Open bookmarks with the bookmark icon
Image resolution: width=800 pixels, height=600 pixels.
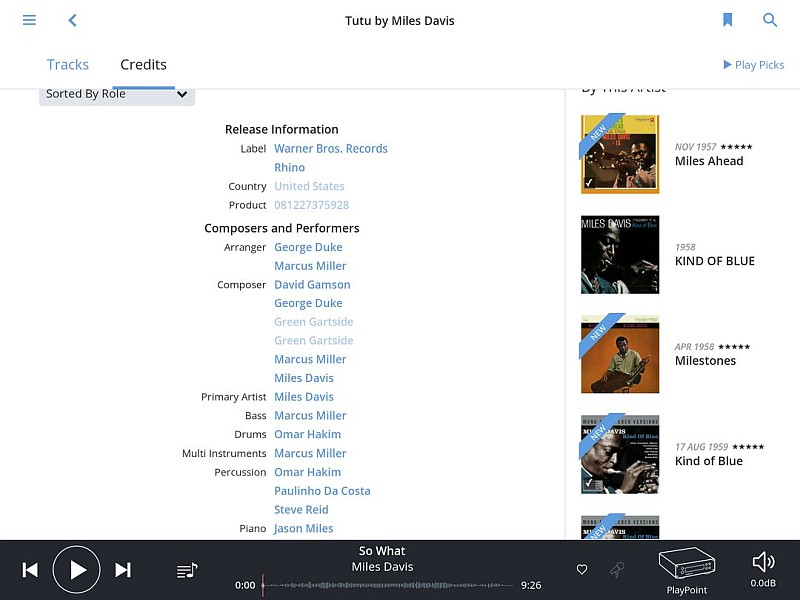tap(728, 20)
